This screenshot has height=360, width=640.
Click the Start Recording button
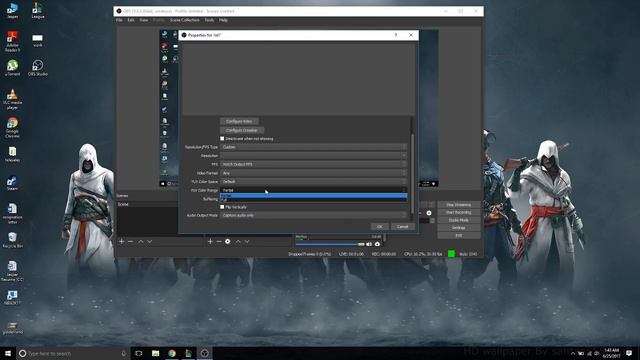458,212
